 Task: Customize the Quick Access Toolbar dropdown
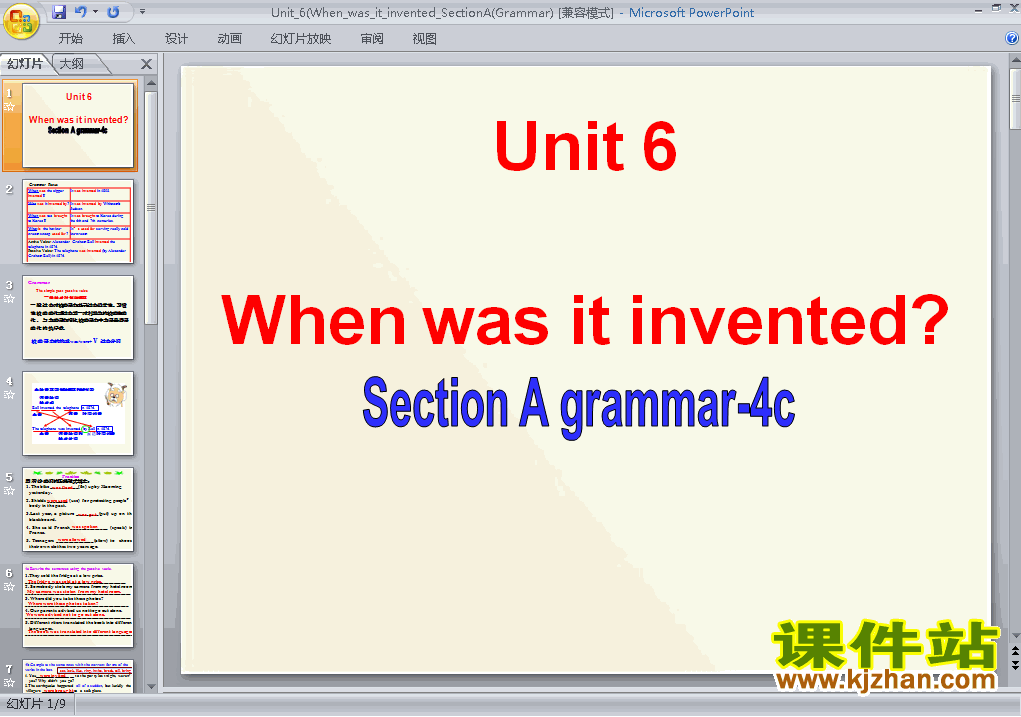142,12
